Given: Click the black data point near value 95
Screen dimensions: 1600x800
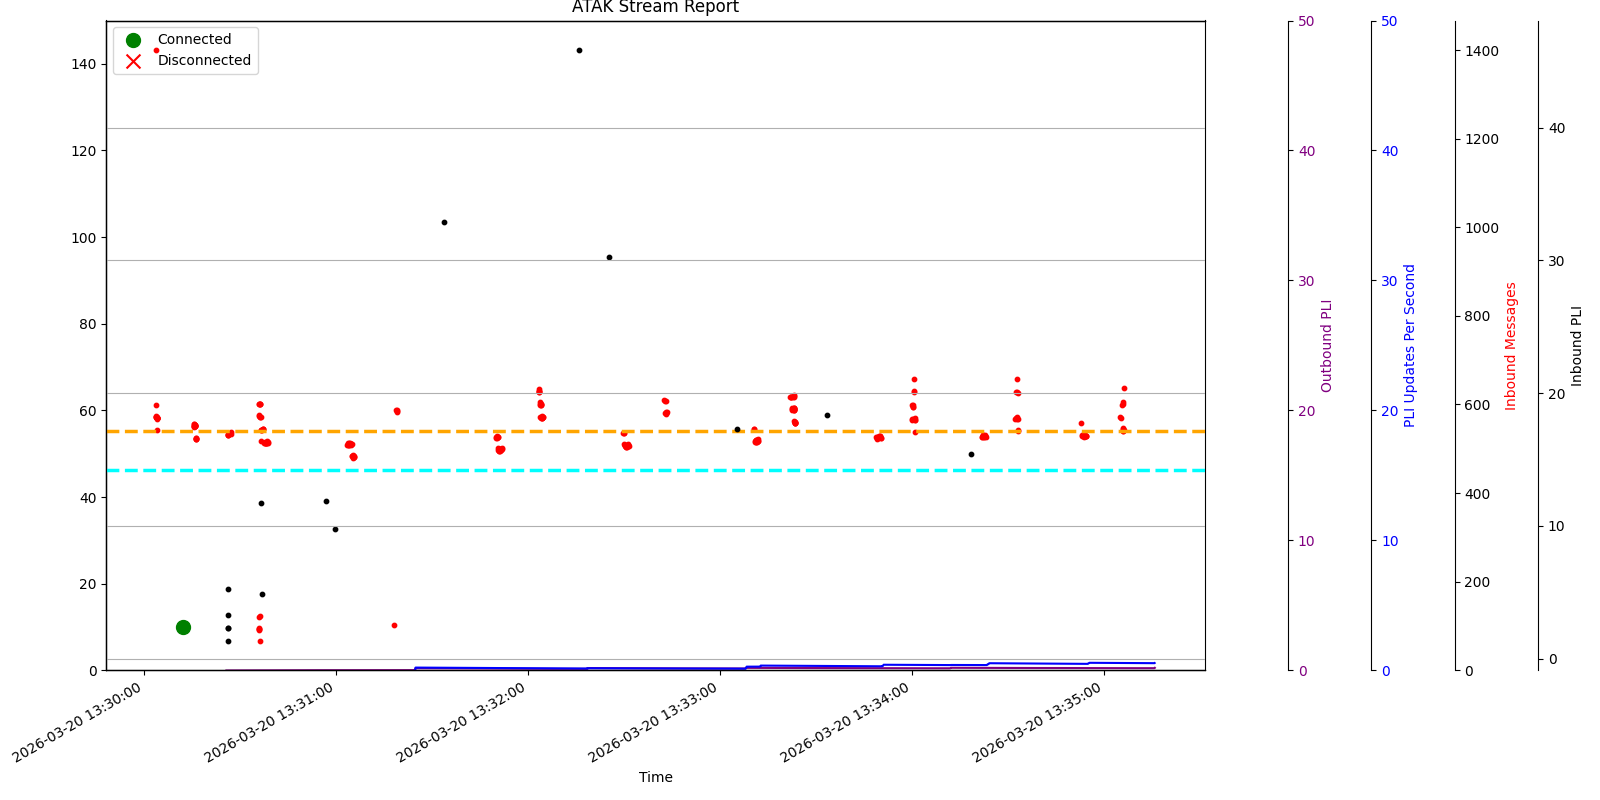Looking at the screenshot, I should (x=609, y=257).
